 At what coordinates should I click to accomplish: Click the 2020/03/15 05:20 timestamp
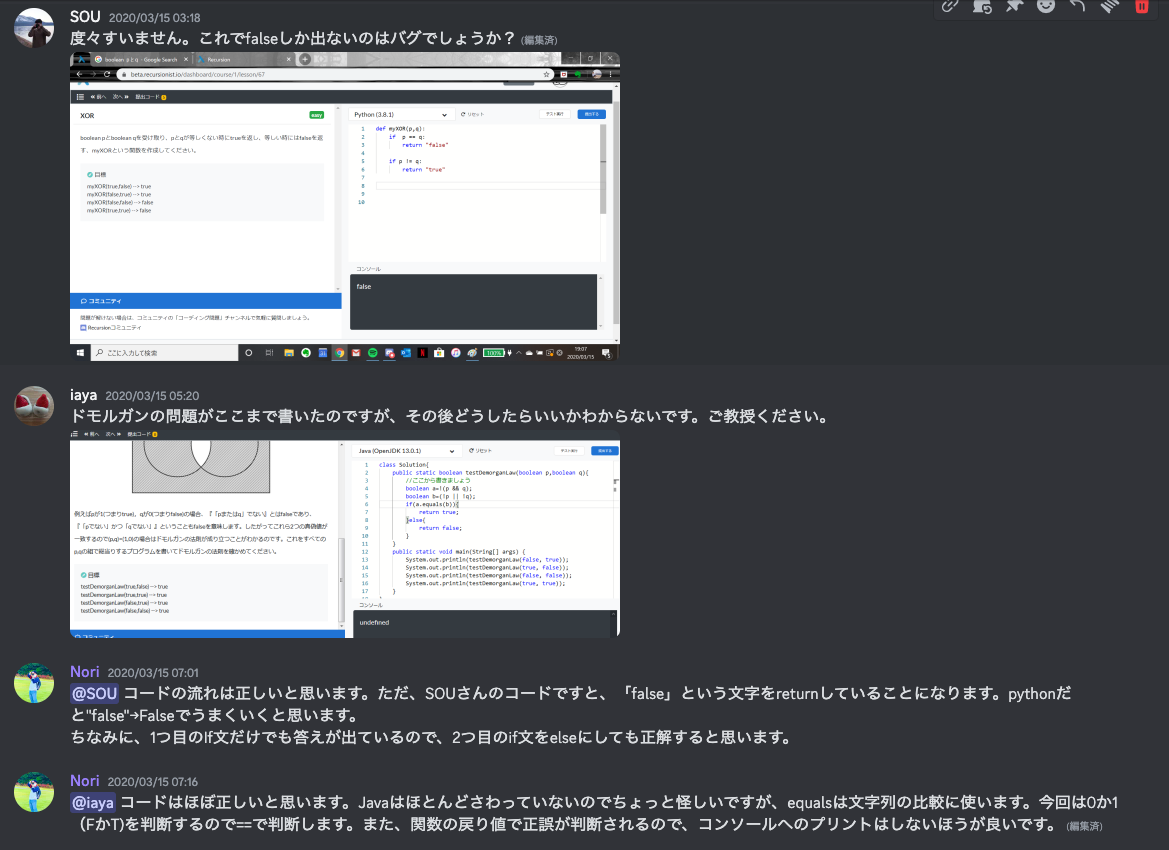pos(152,396)
